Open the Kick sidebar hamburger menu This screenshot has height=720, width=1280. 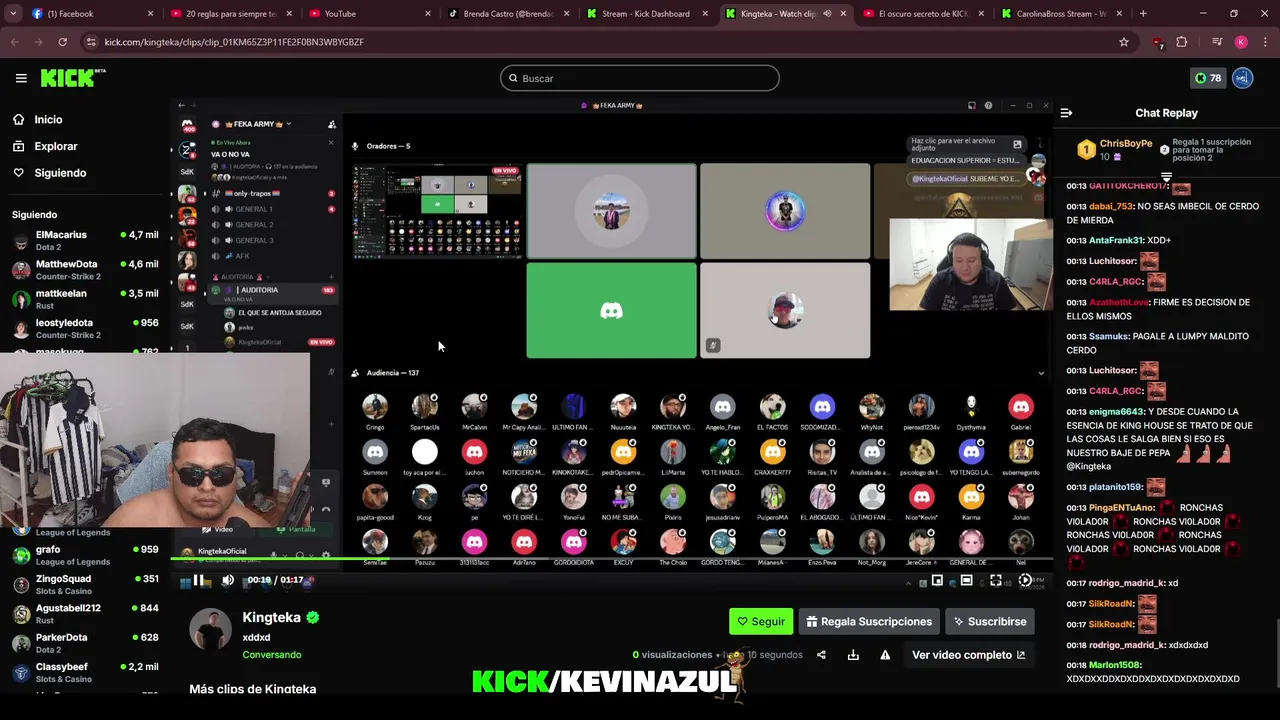(x=21, y=78)
